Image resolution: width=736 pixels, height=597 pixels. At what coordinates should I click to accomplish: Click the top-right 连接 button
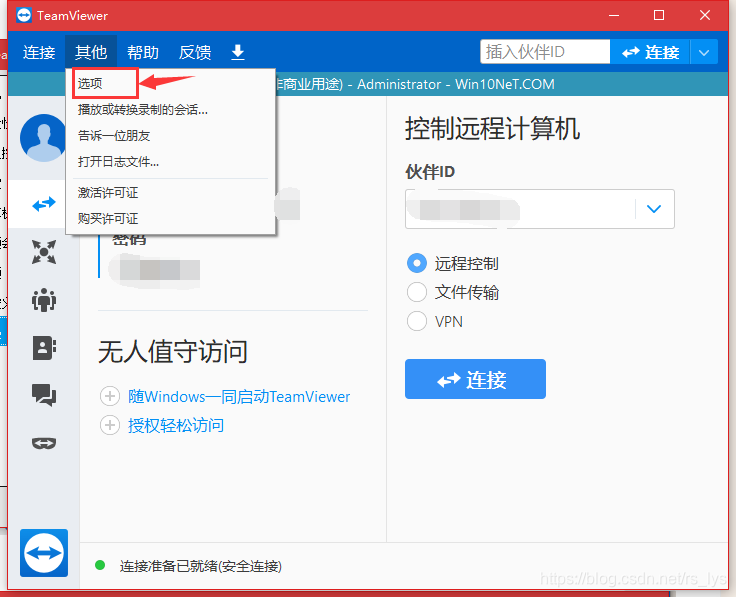pos(650,52)
